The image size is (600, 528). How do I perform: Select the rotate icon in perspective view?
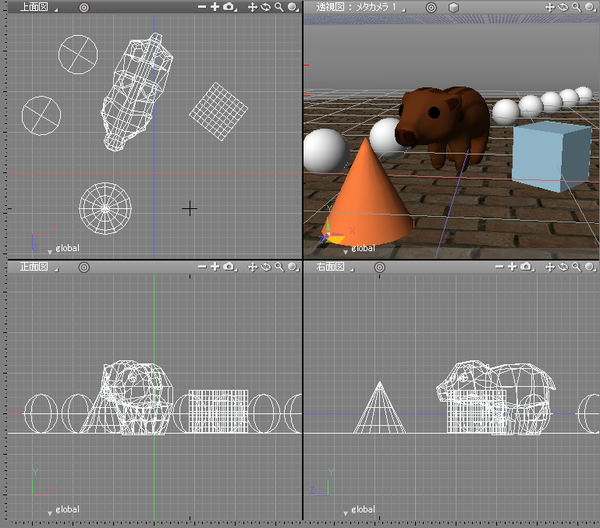click(x=565, y=6)
